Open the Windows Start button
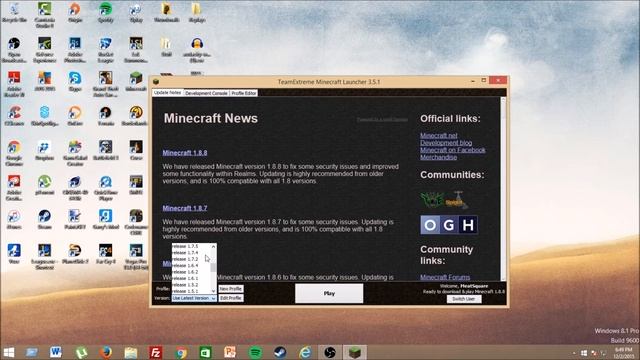Screen dimensions: 640x360 tap(9, 352)
